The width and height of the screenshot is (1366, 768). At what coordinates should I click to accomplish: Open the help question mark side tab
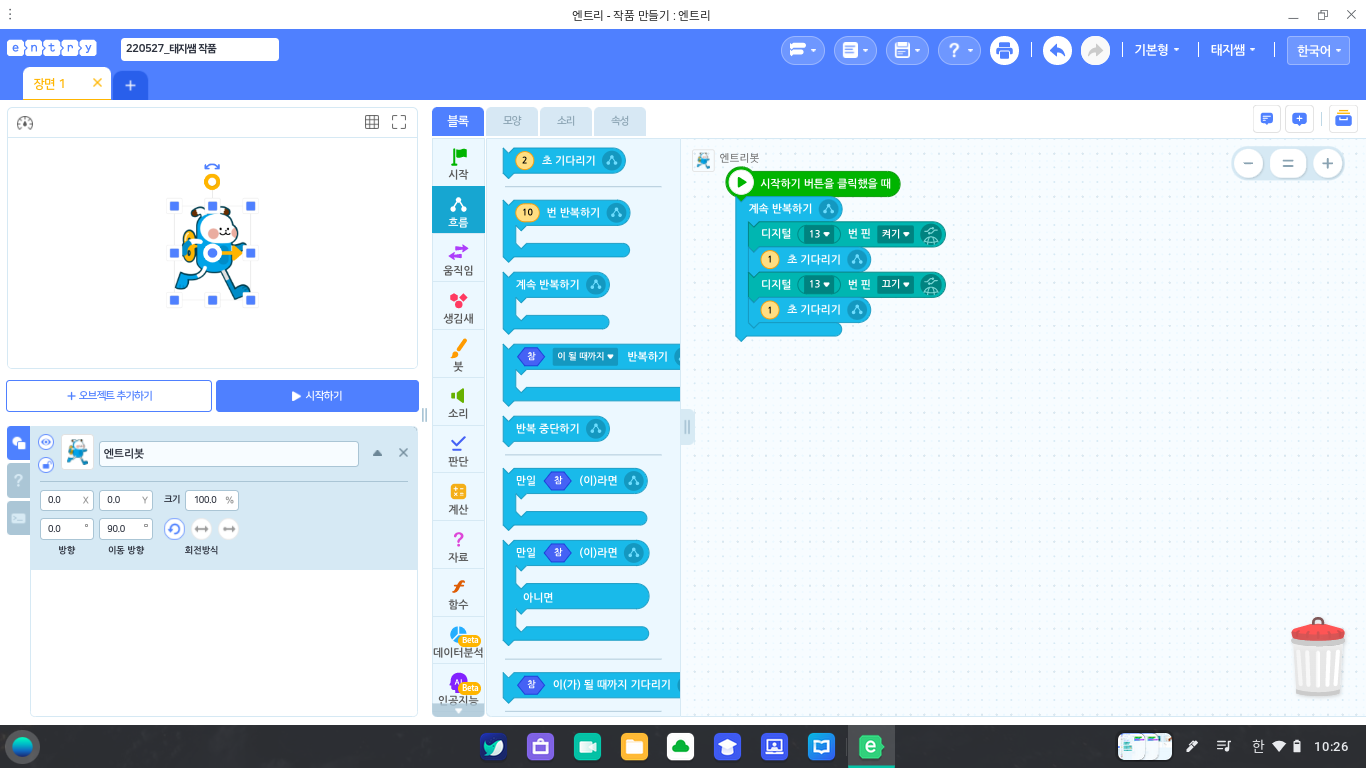[18, 481]
